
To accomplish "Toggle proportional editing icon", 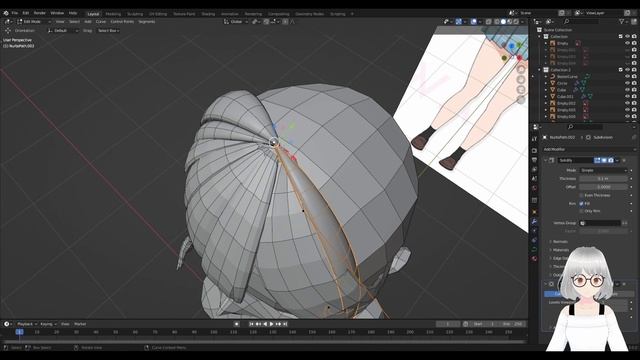I will point(285,22).
